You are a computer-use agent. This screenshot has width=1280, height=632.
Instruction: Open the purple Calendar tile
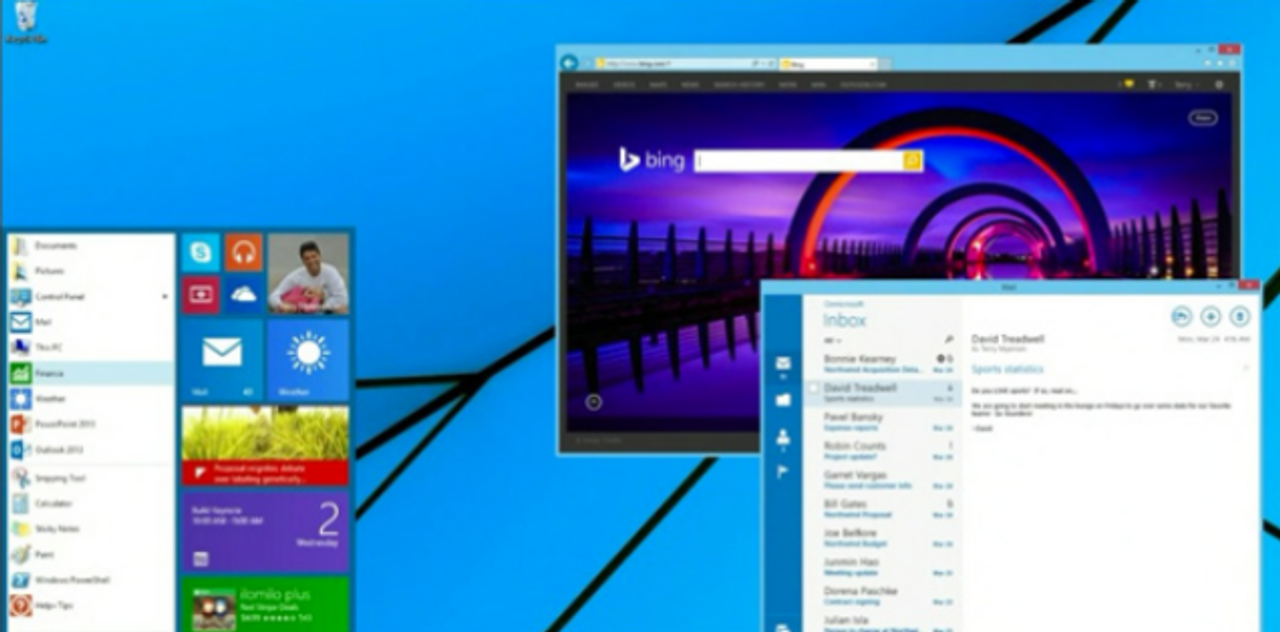(265, 531)
